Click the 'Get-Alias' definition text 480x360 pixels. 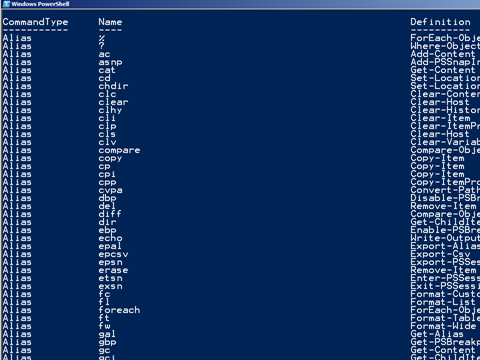437,334
